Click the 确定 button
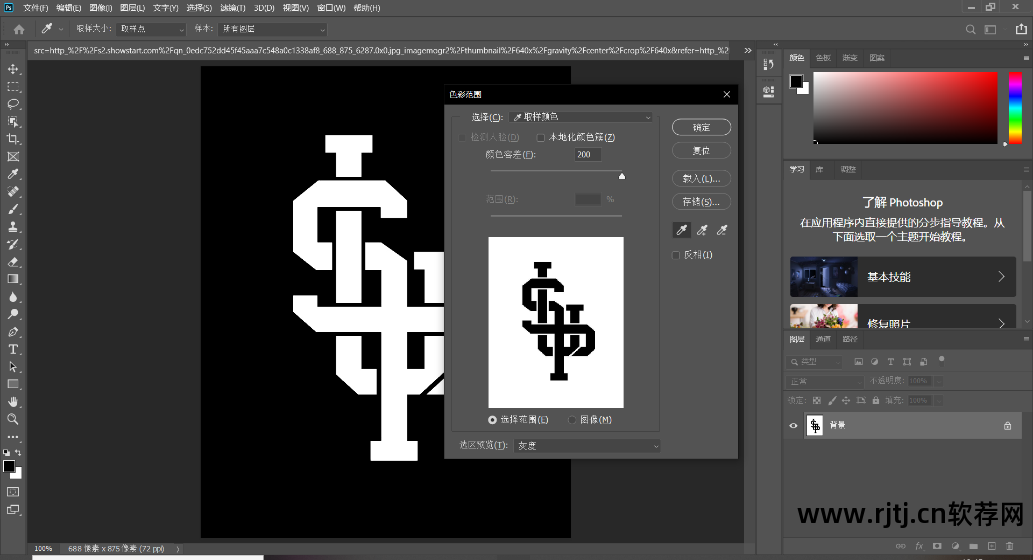1033x560 pixels. click(702, 127)
